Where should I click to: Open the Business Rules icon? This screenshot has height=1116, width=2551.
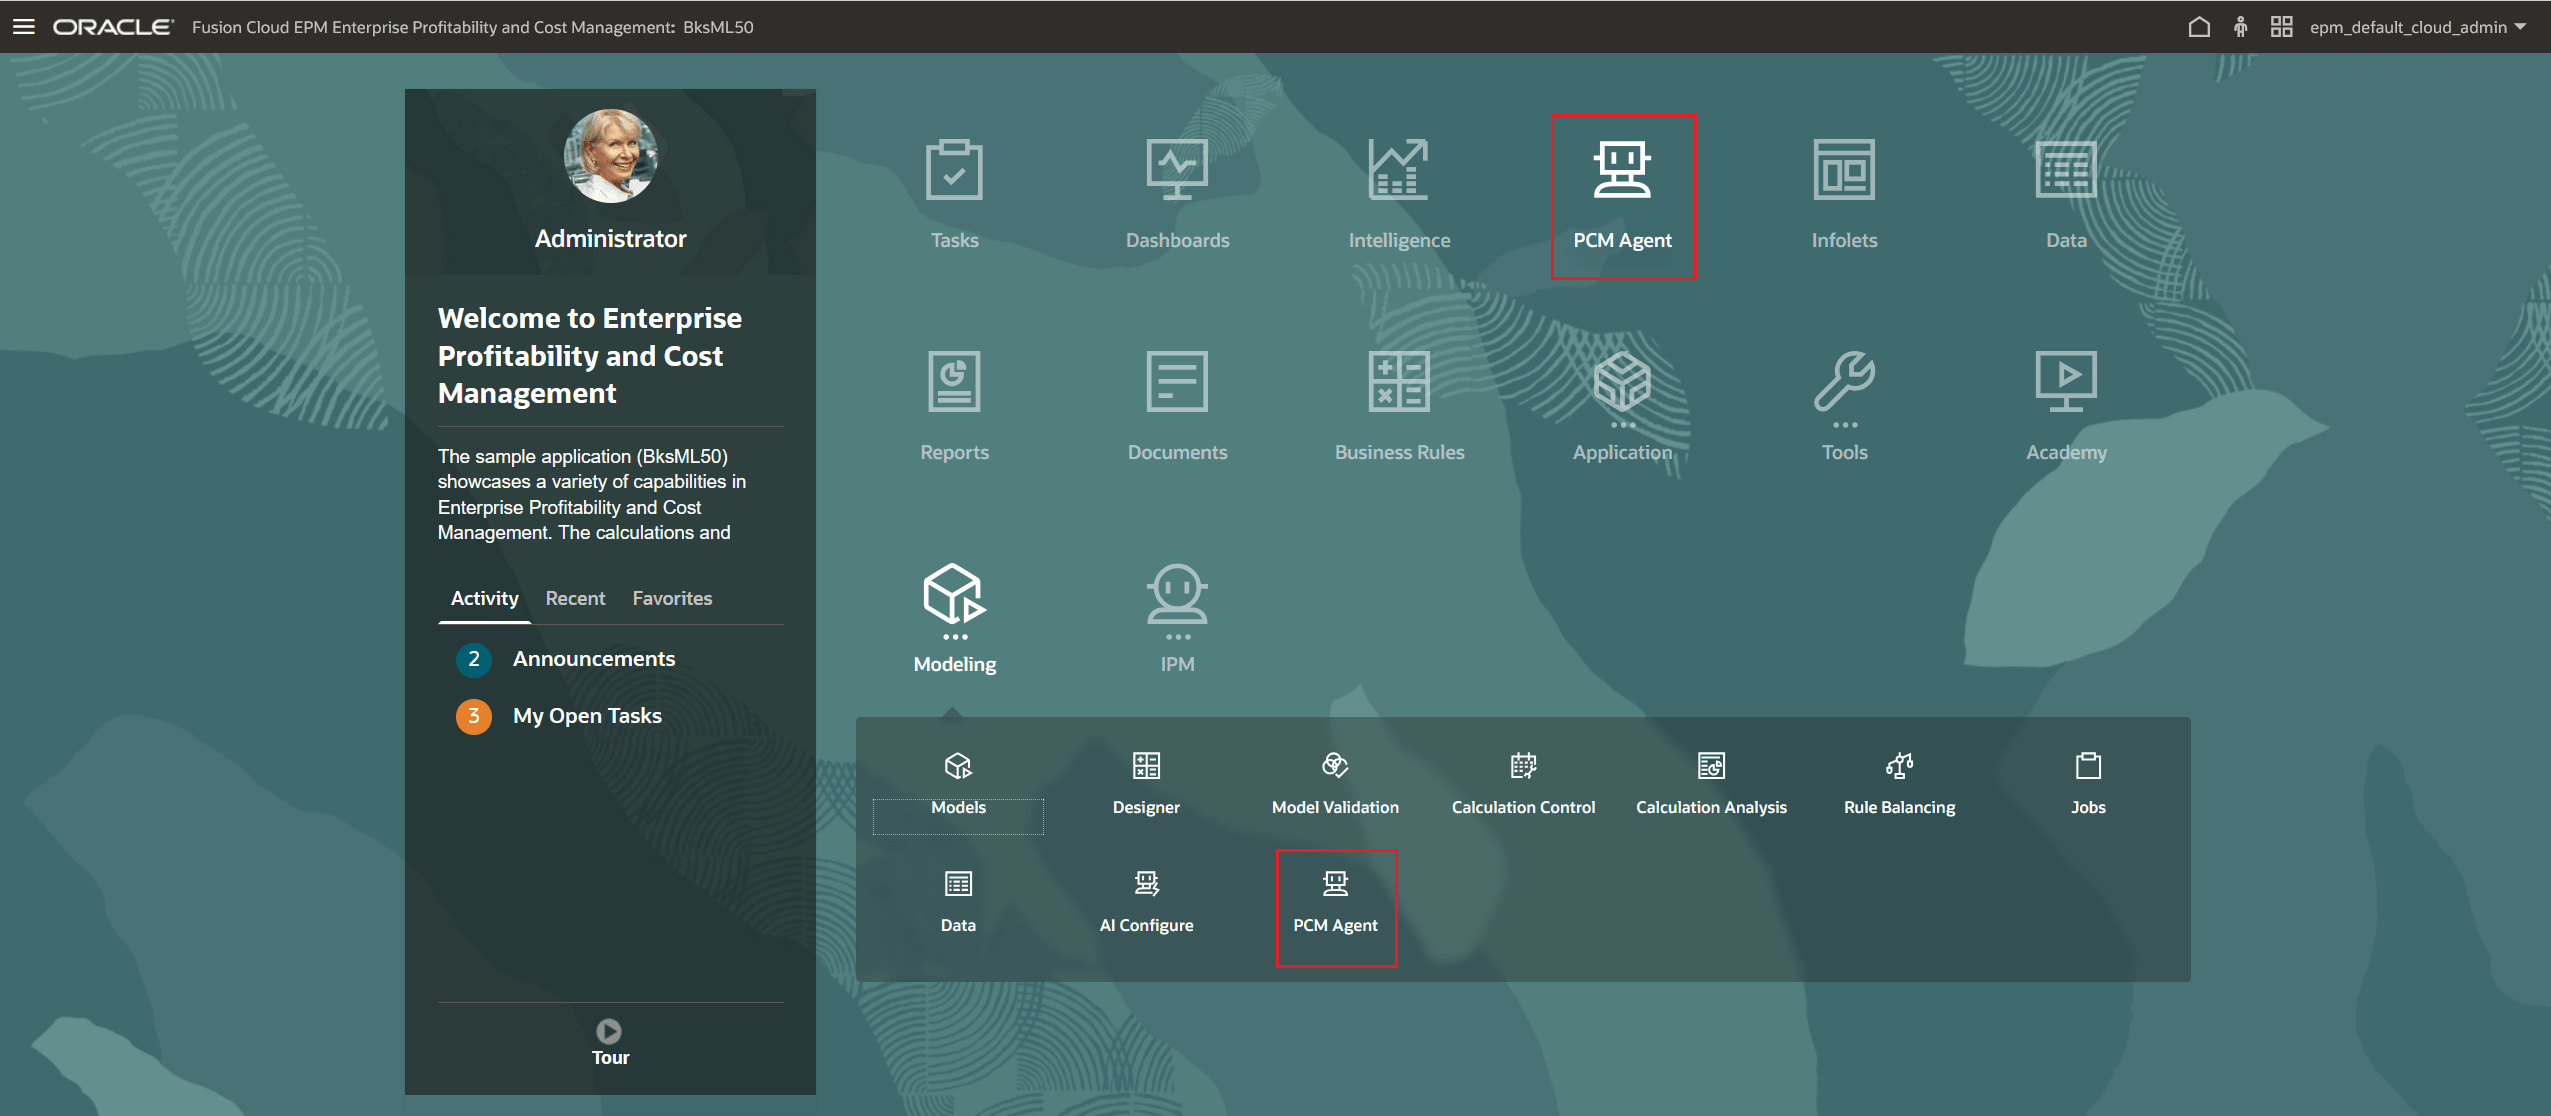[1398, 403]
